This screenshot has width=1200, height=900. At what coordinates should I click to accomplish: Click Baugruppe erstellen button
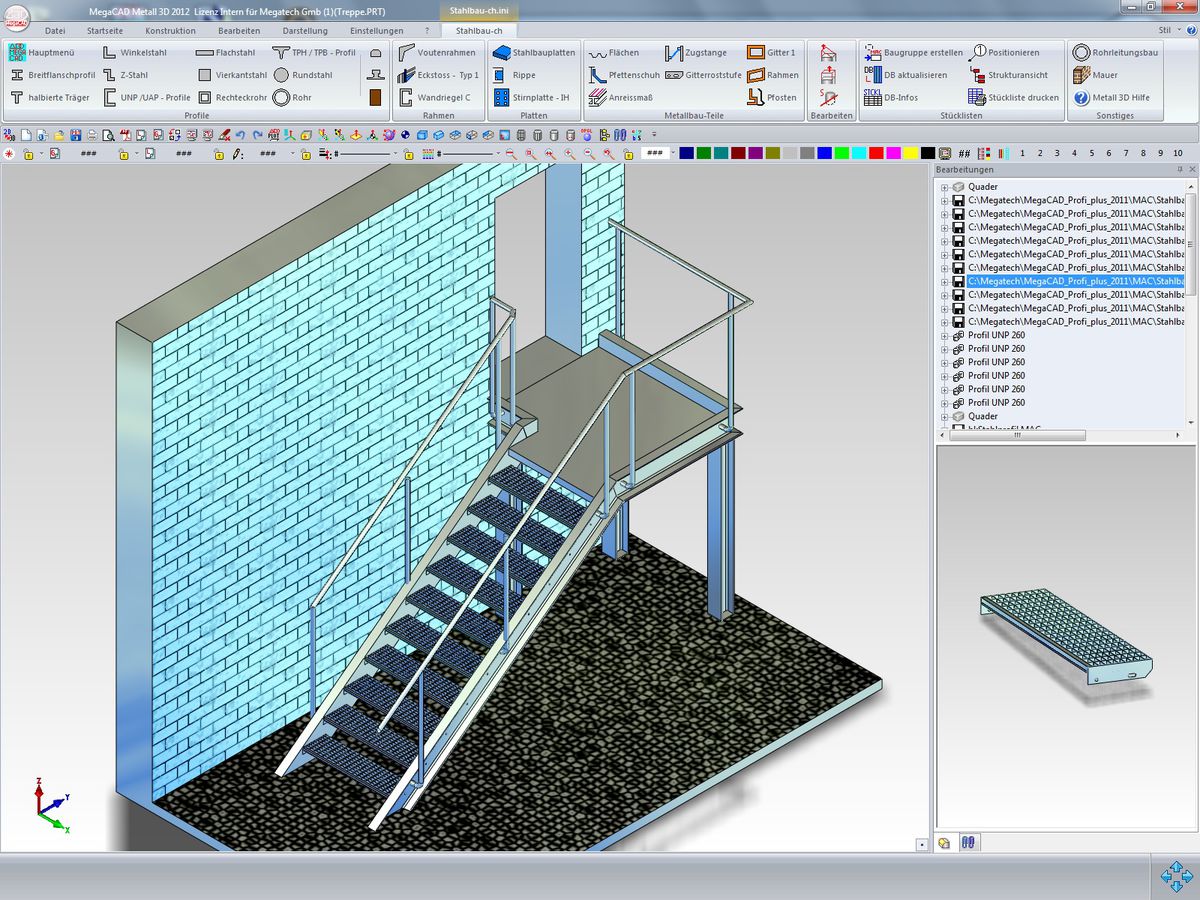(913, 52)
